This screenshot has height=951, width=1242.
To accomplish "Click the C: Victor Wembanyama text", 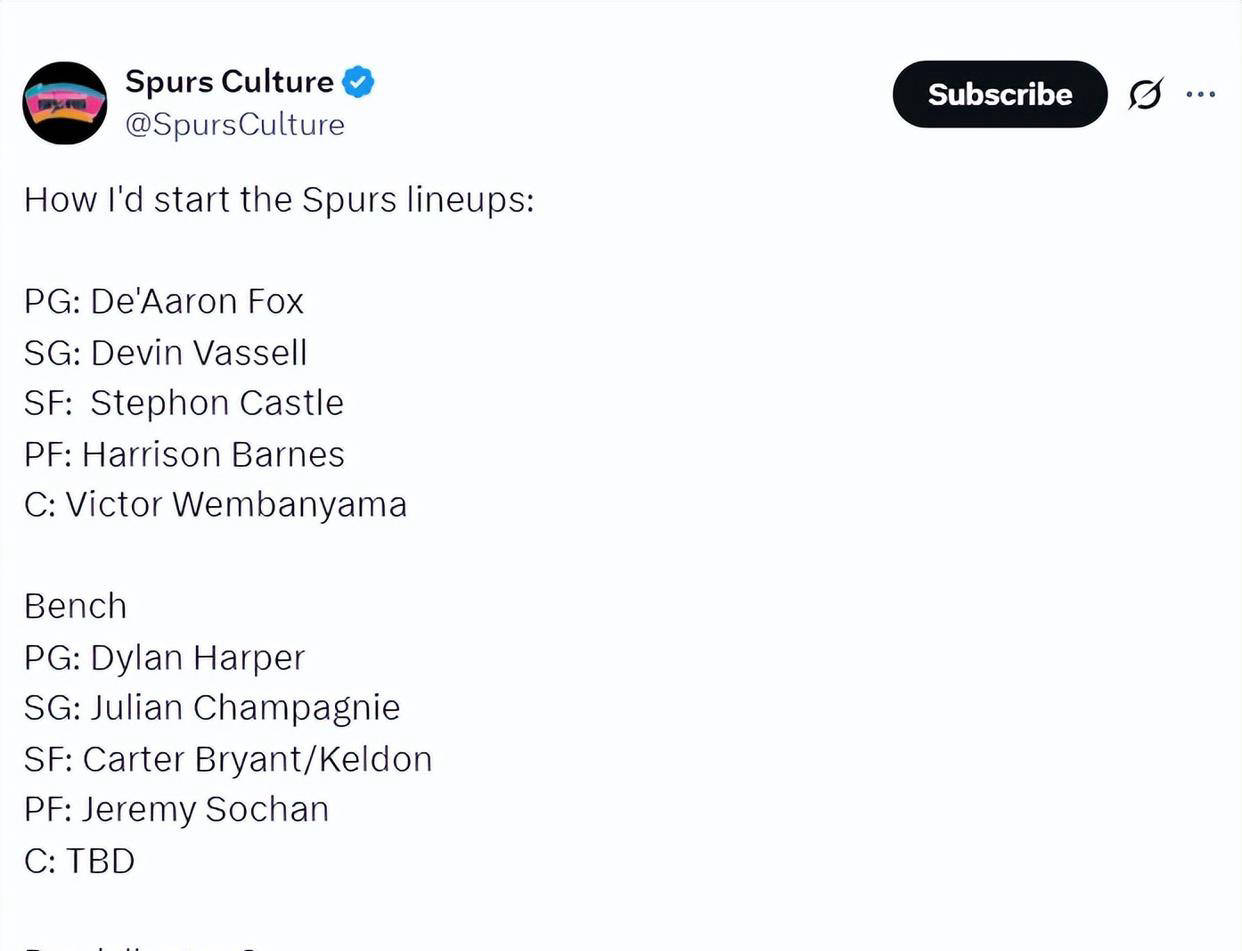I will click(215, 504).
